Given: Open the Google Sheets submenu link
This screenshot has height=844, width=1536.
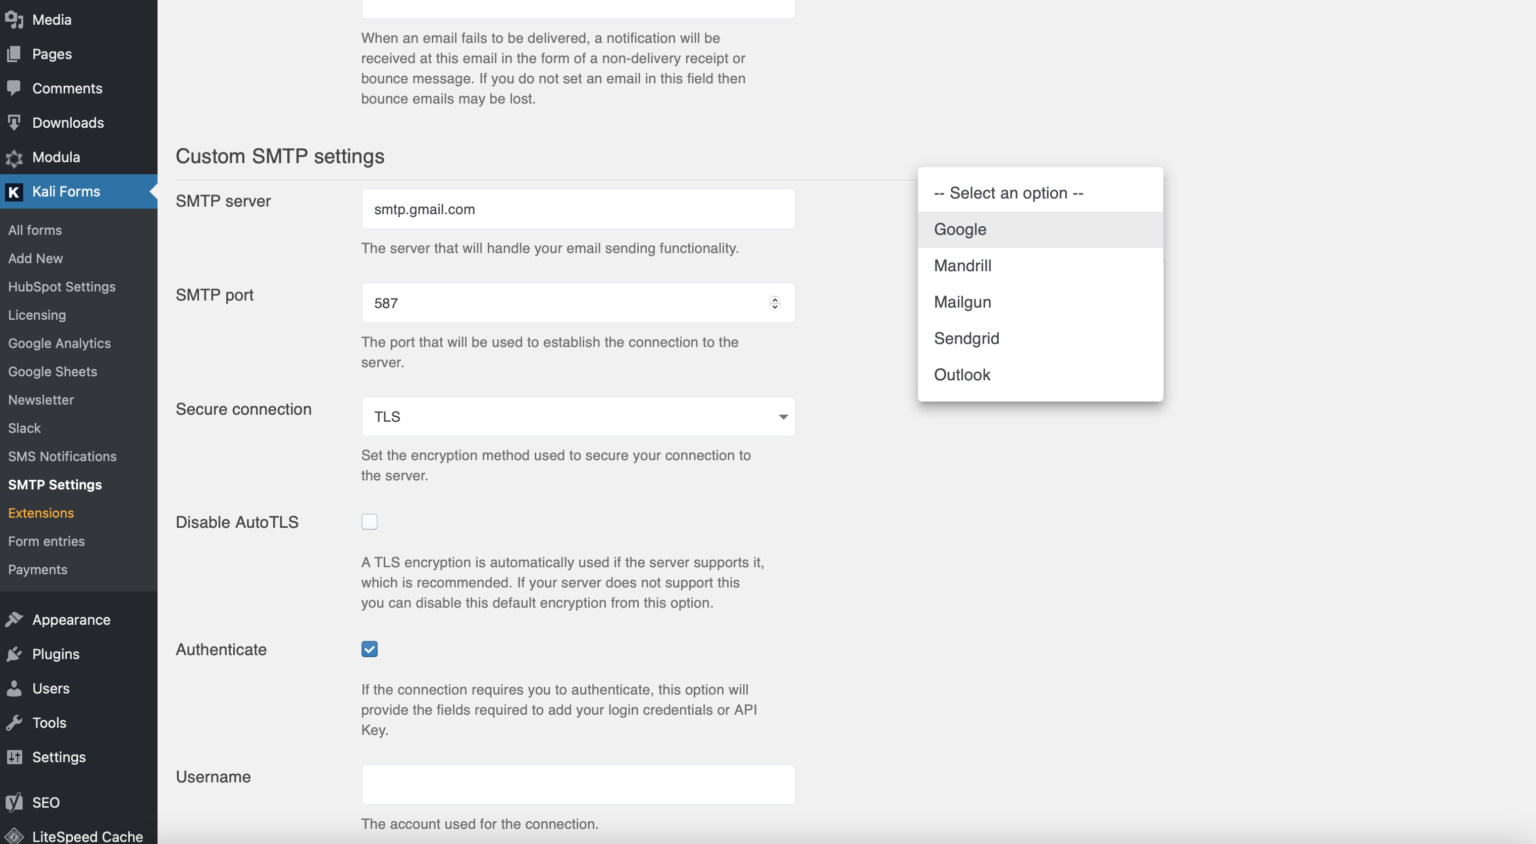Looking at the screenshot, I should [53, 371].
